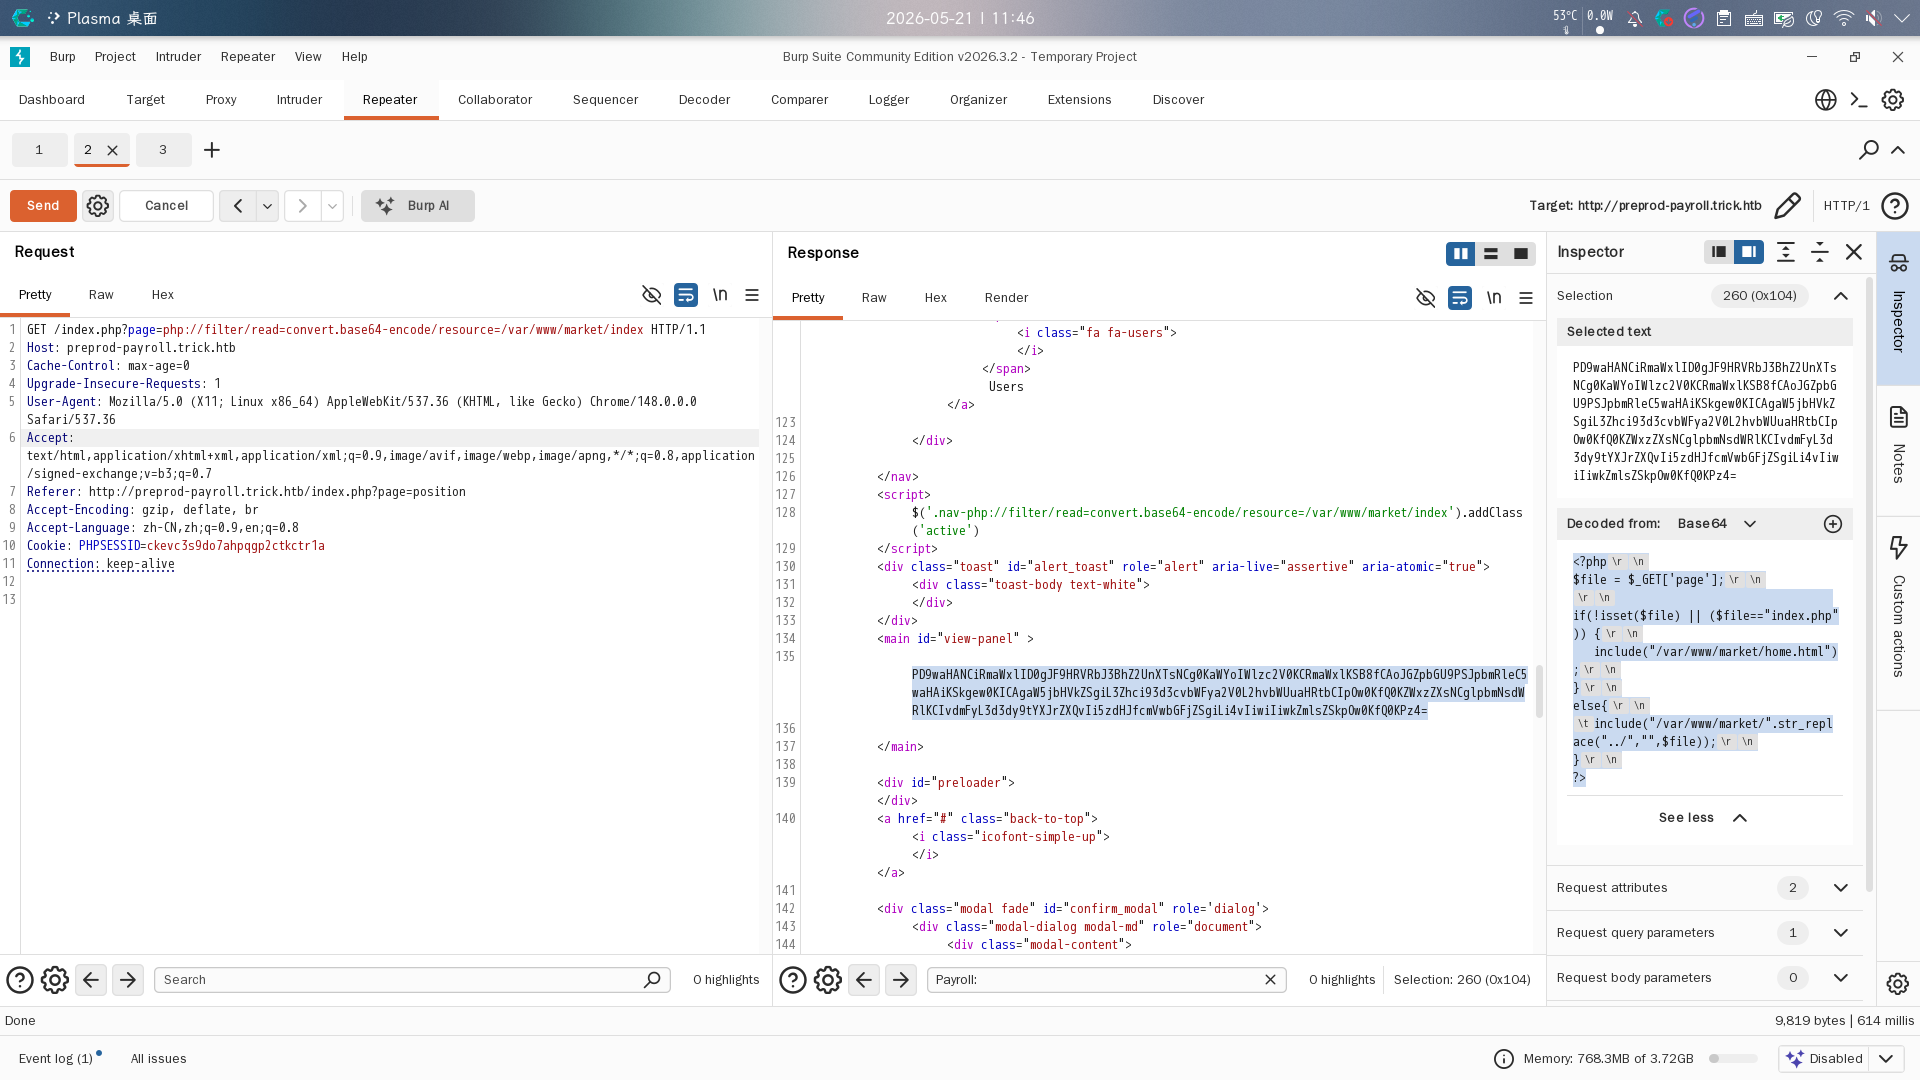Close the Inspector panel

click(x=1854, y=252)
